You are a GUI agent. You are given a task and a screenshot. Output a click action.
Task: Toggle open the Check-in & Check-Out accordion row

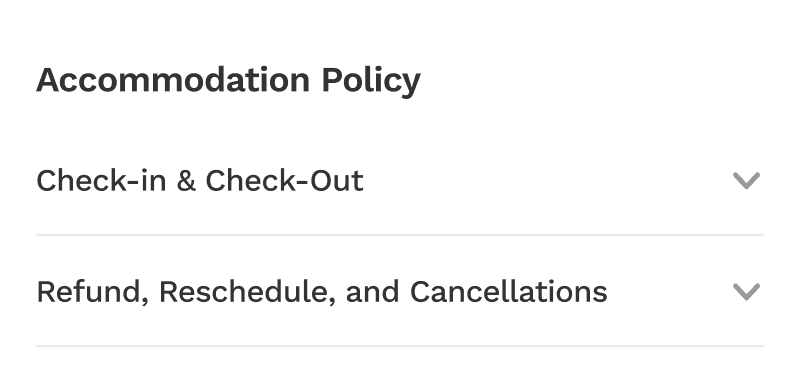point(400,181)
